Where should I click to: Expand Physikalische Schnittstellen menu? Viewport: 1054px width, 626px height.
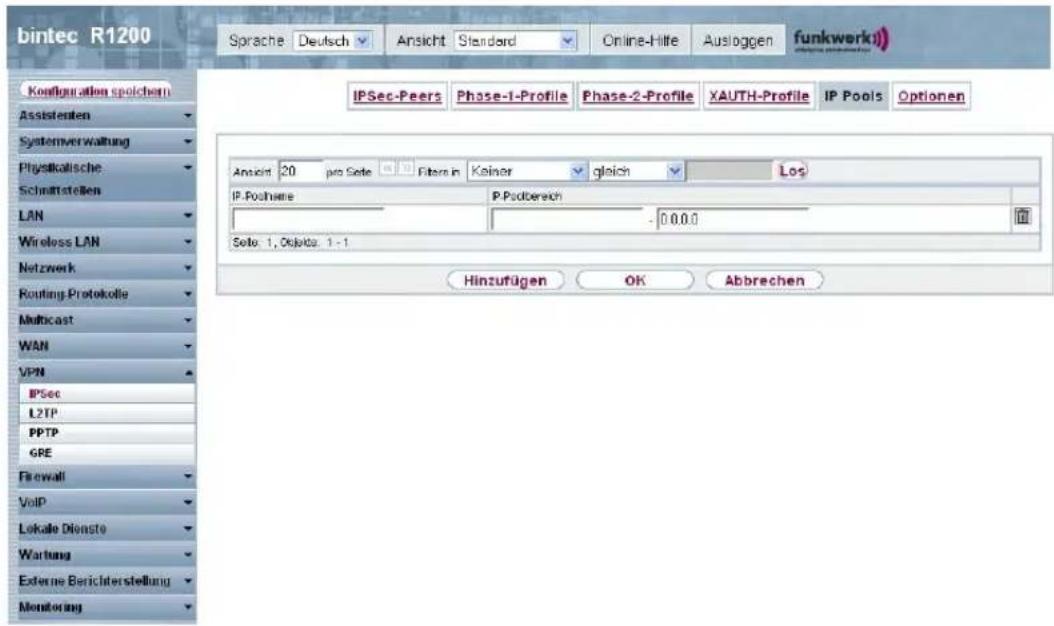pos(106,179)
